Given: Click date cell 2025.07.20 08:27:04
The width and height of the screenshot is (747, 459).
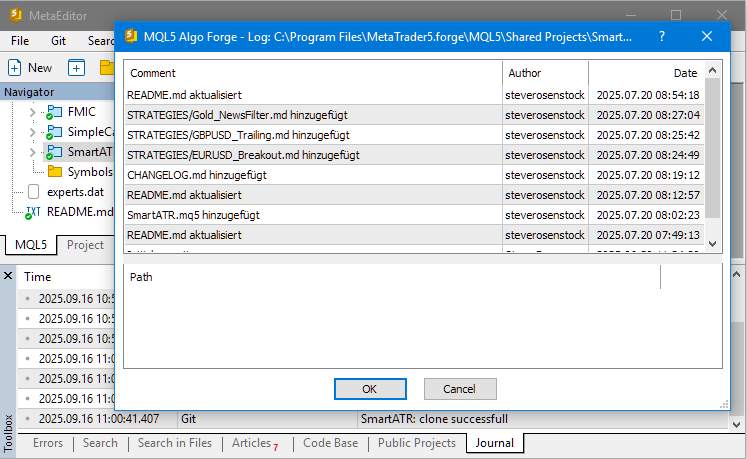Looking at the screenshot, I should click(x=648, y=115).
